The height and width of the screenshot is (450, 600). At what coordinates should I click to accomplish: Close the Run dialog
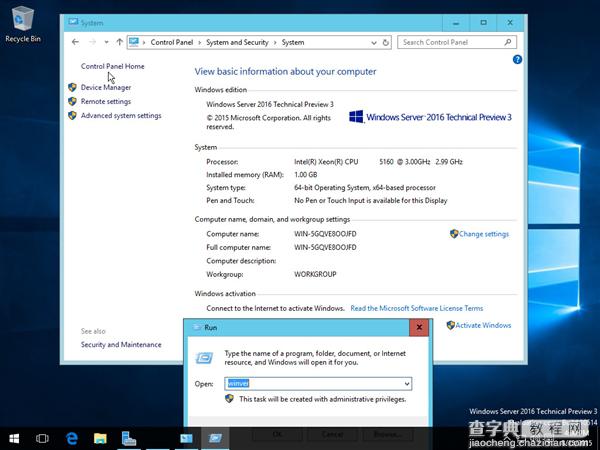point(419,327)
